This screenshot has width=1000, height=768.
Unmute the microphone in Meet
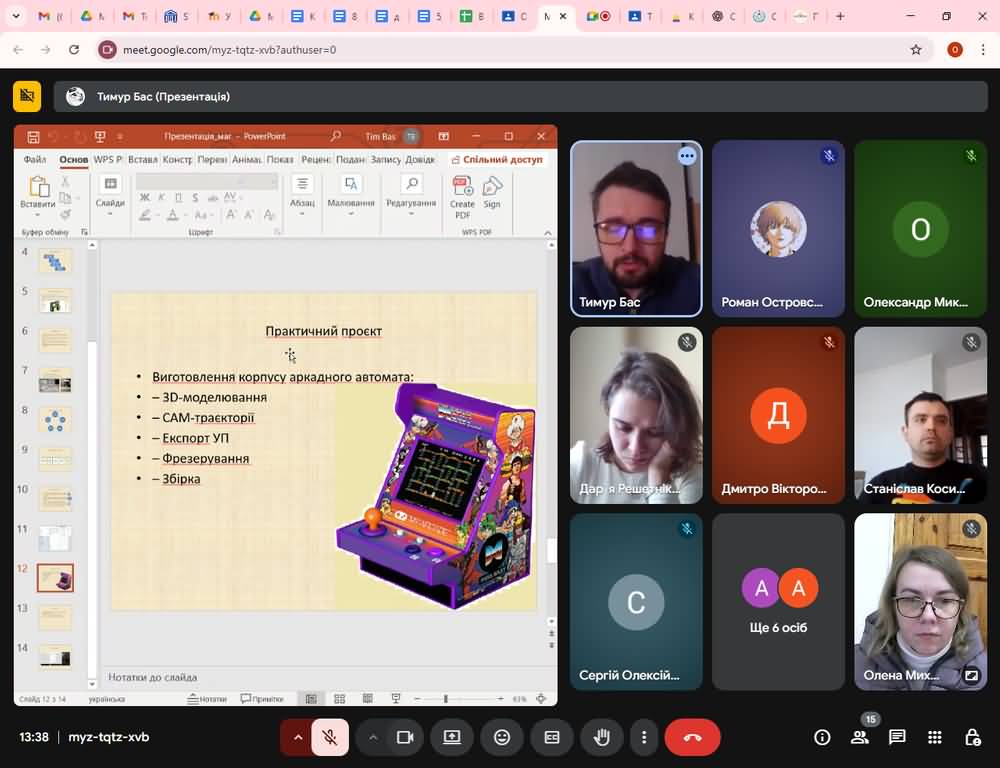coord(329,737)
